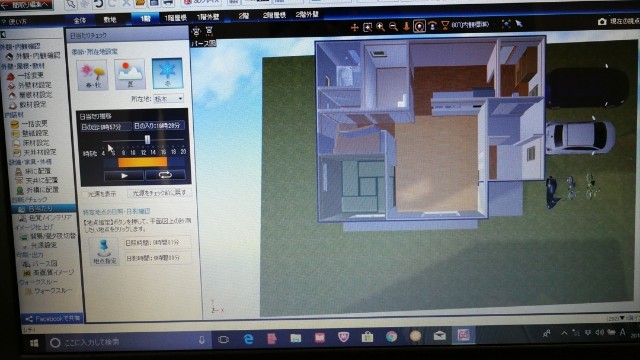640x360 pixels.
Task: Switch to the 2階外壁 tab
Action: point(307,14)
